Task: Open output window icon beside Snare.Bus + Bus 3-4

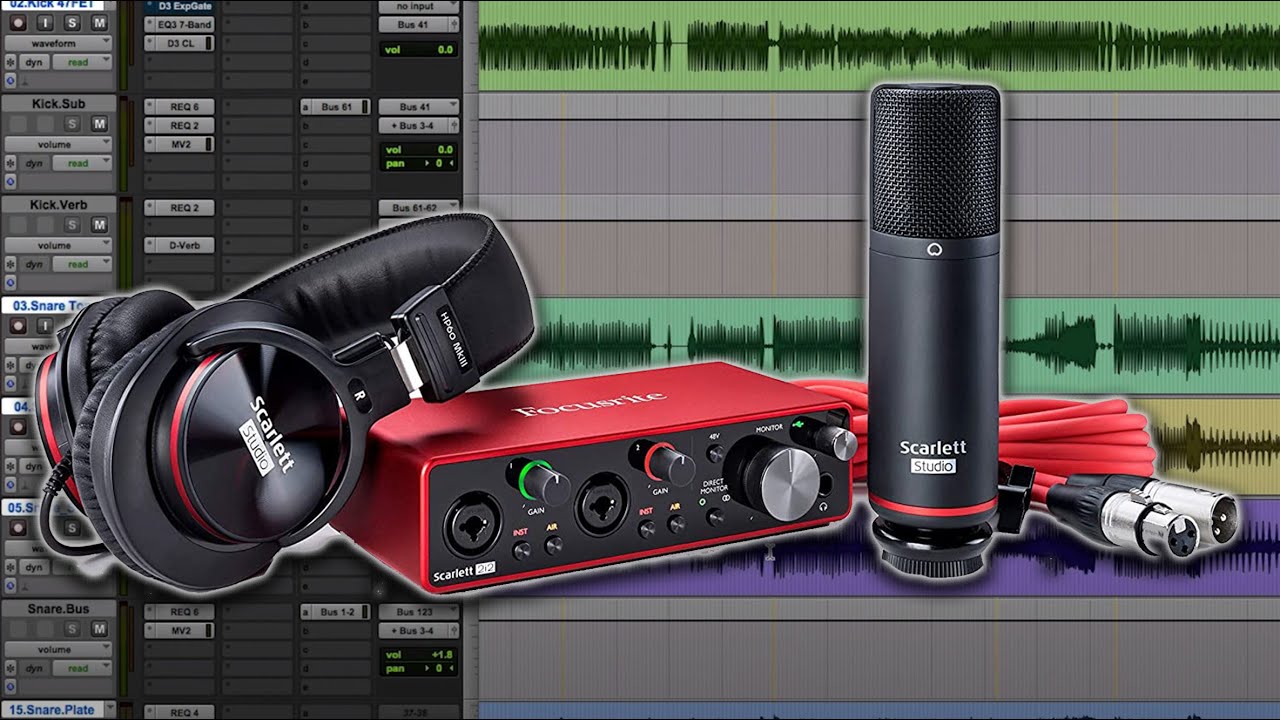Action: point(452,630)
